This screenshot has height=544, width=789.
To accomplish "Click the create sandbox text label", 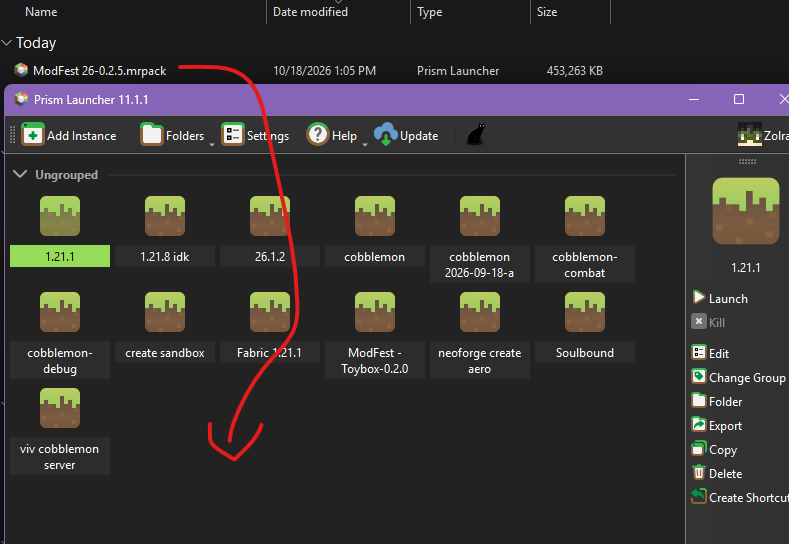I will click(x=165, y=353).
